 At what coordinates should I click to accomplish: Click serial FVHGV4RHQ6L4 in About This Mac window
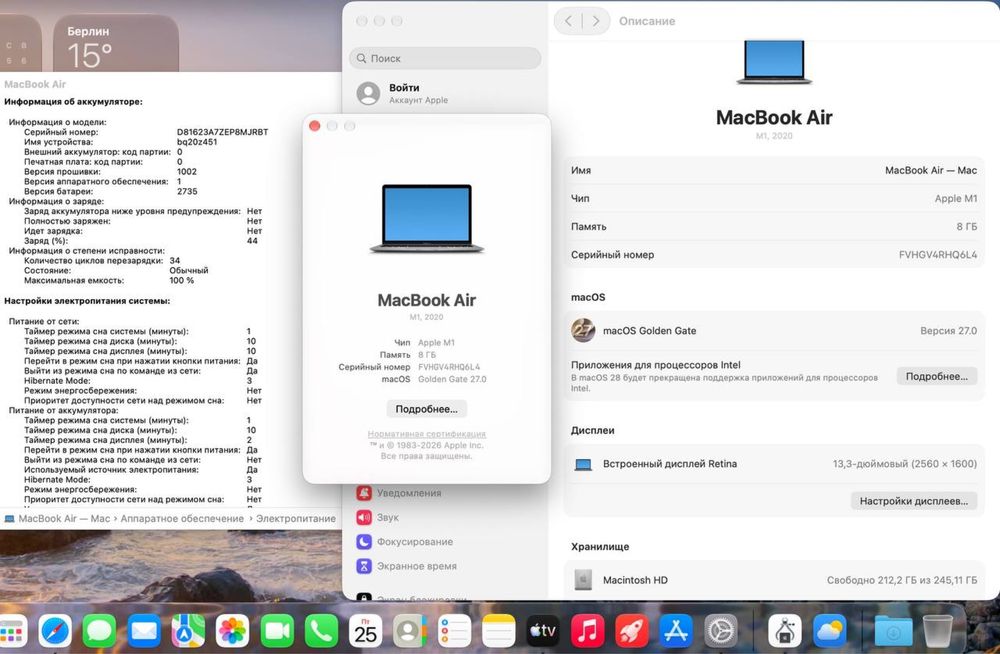point(449,367)
